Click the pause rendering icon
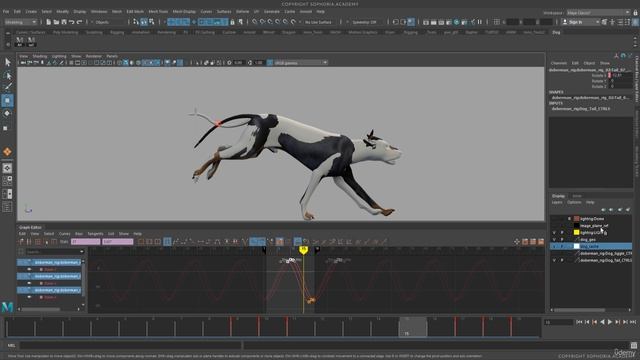 click(480, 22)
